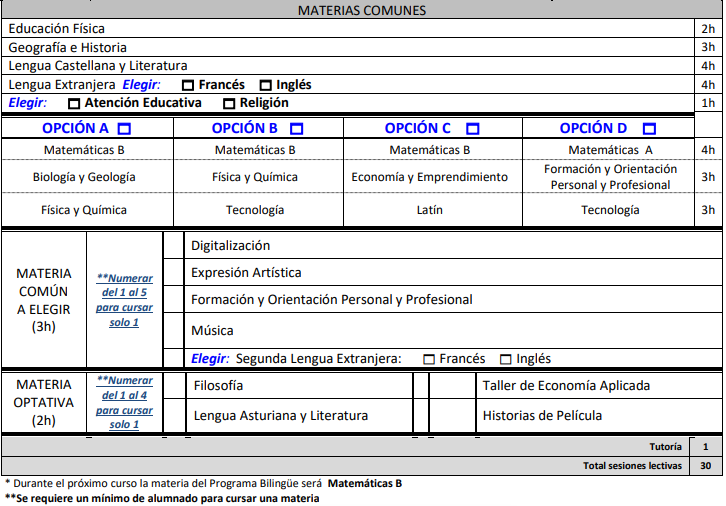Check Inglés for Segunda Lengua Extranjera

coord(505,359)
